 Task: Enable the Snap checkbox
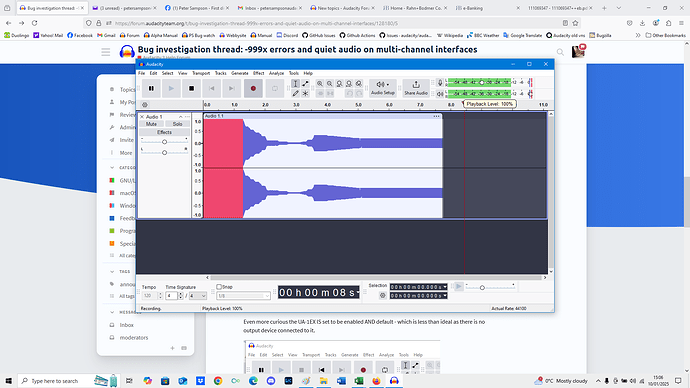tap(219, 286)
